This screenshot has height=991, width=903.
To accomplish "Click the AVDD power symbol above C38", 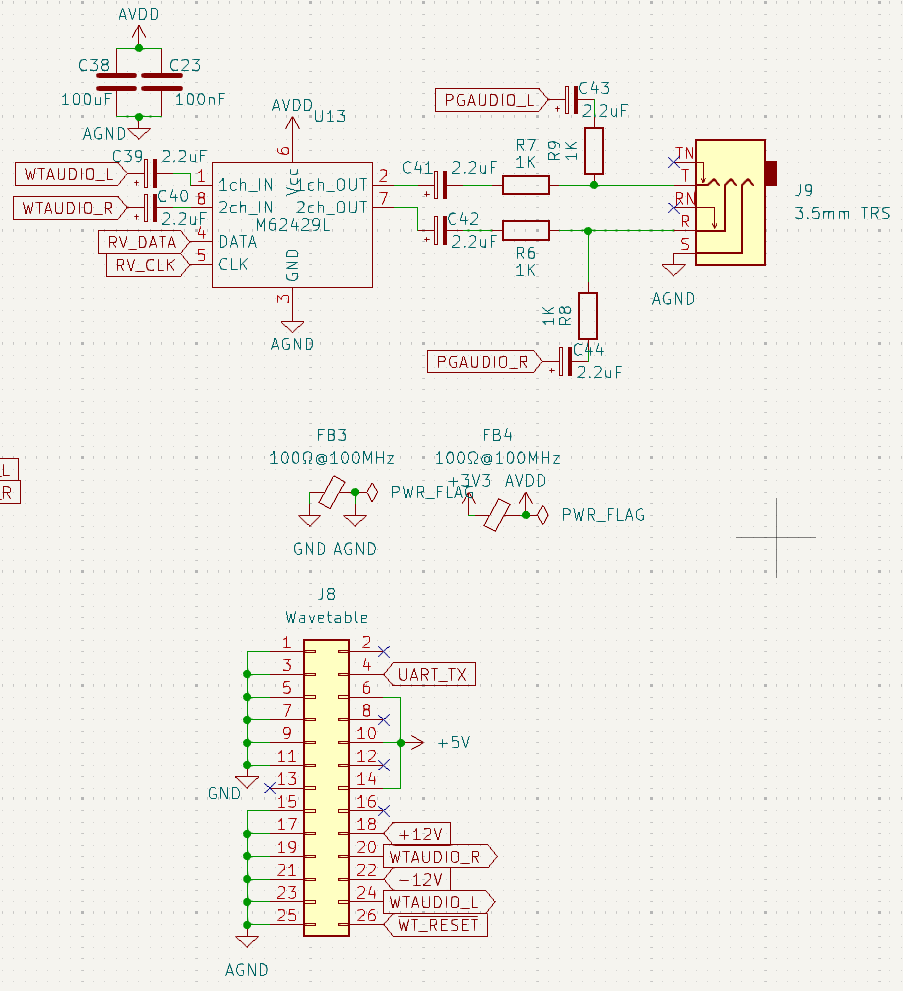I will 139,33.
